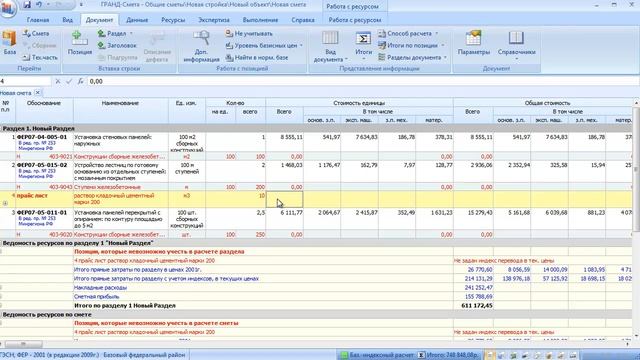This screenshot has height=360, width=640.
Task: Click Не учитывать for the position
Action: click(249, 33)
